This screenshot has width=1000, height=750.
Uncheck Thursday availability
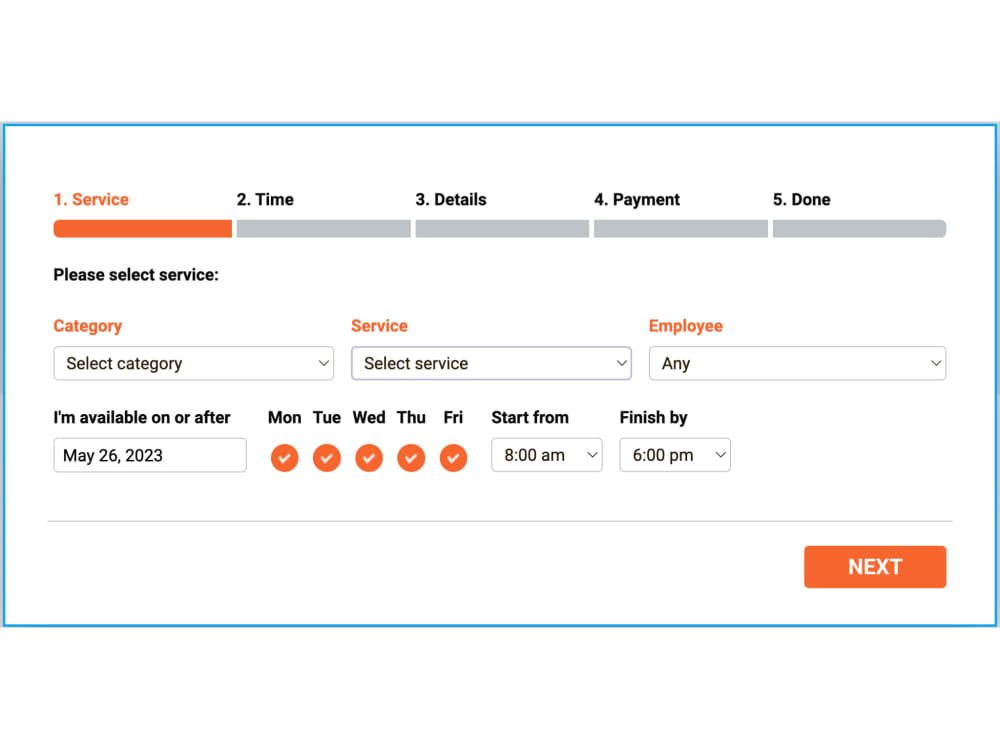click(411, 458)
